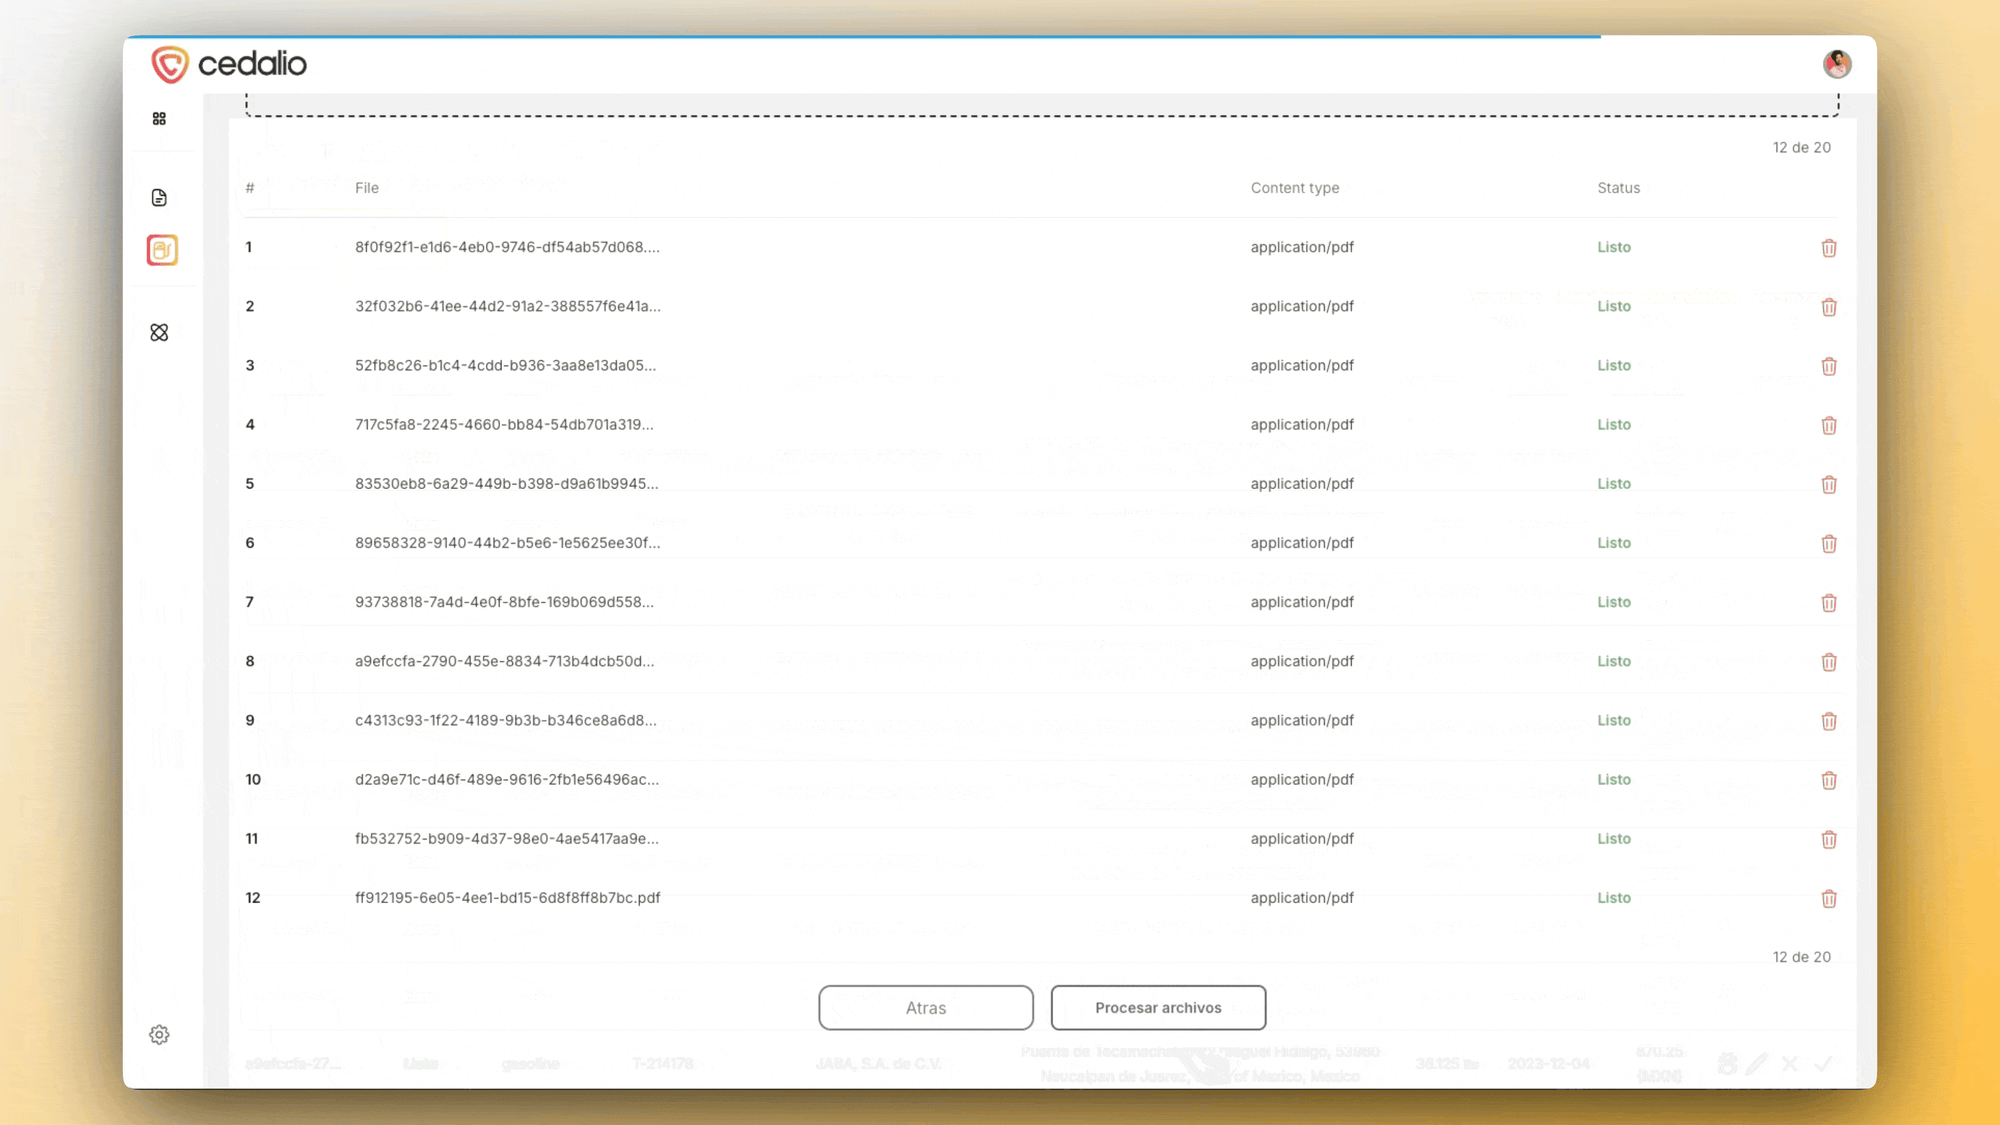Open the dashboard grid icon in sidebar
The image size is (2000, 1125).
pos(159,119)
